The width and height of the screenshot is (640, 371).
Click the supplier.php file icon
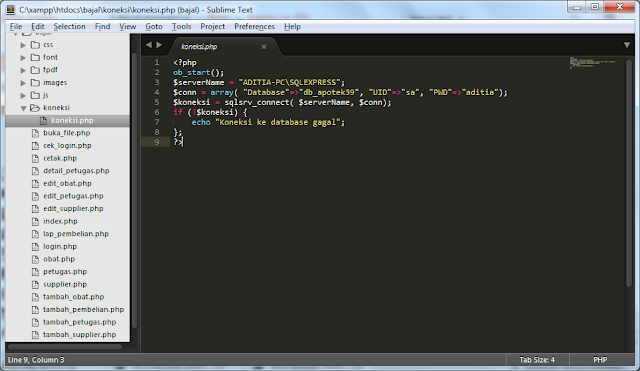[36, 284]
